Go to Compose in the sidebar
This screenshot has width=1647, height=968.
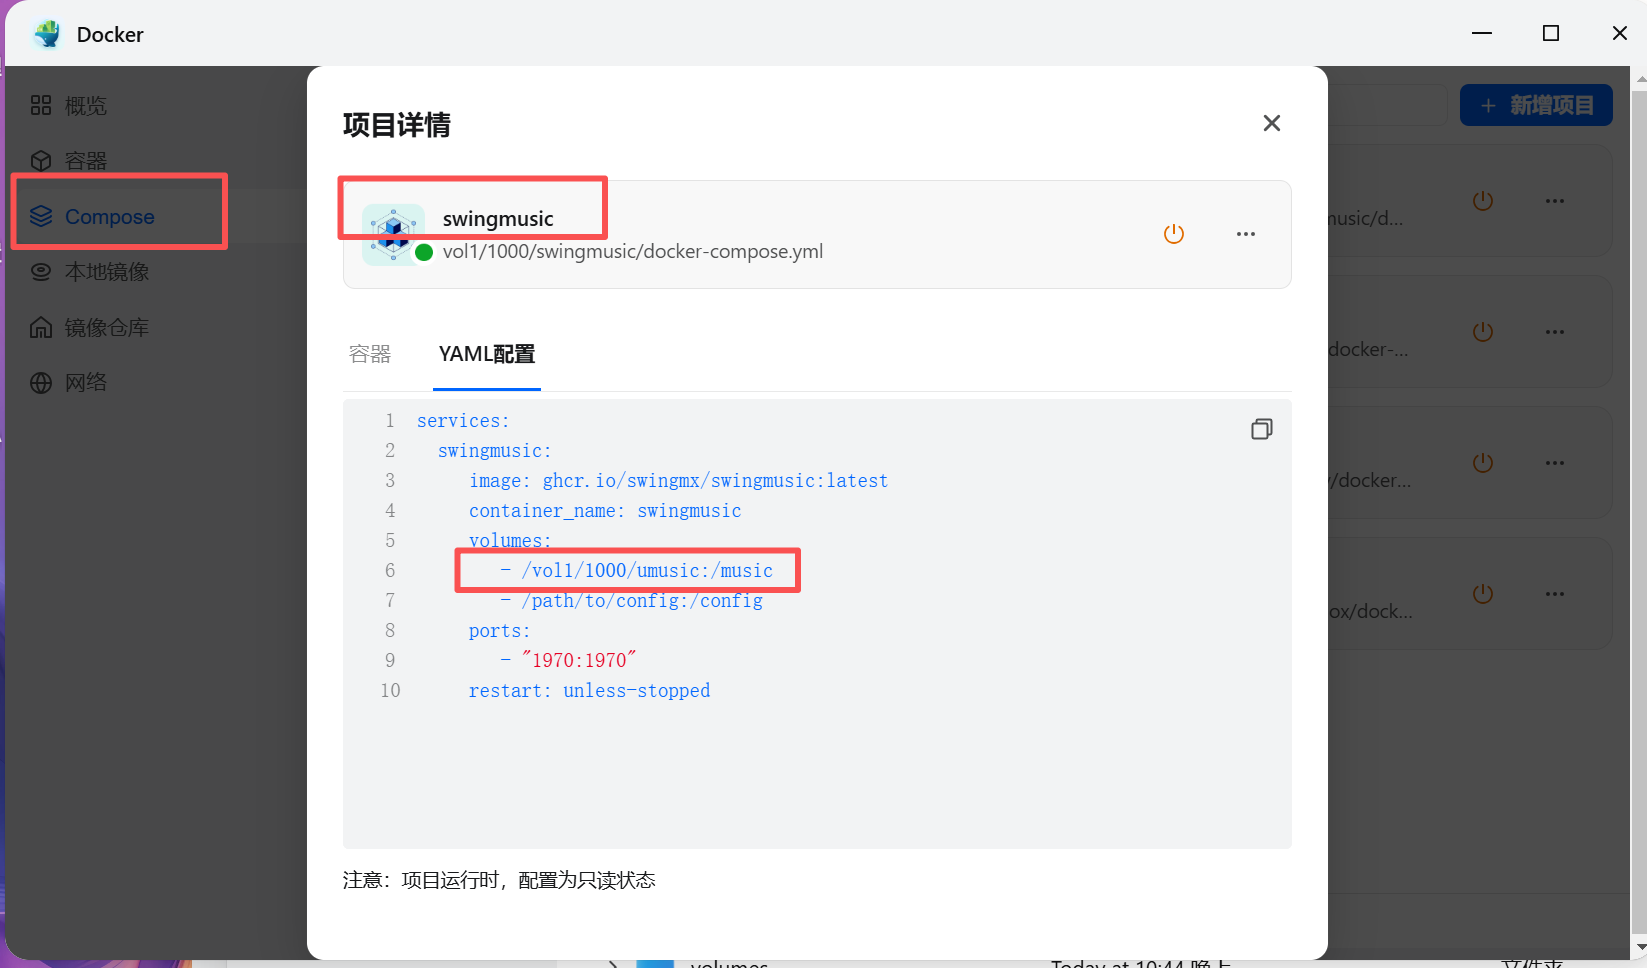tap(110, 217)
